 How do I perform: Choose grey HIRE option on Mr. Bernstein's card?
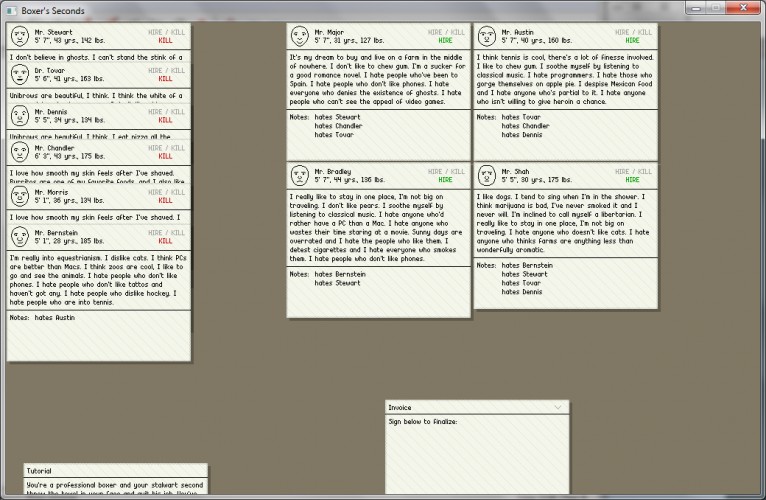pos(155,233)
